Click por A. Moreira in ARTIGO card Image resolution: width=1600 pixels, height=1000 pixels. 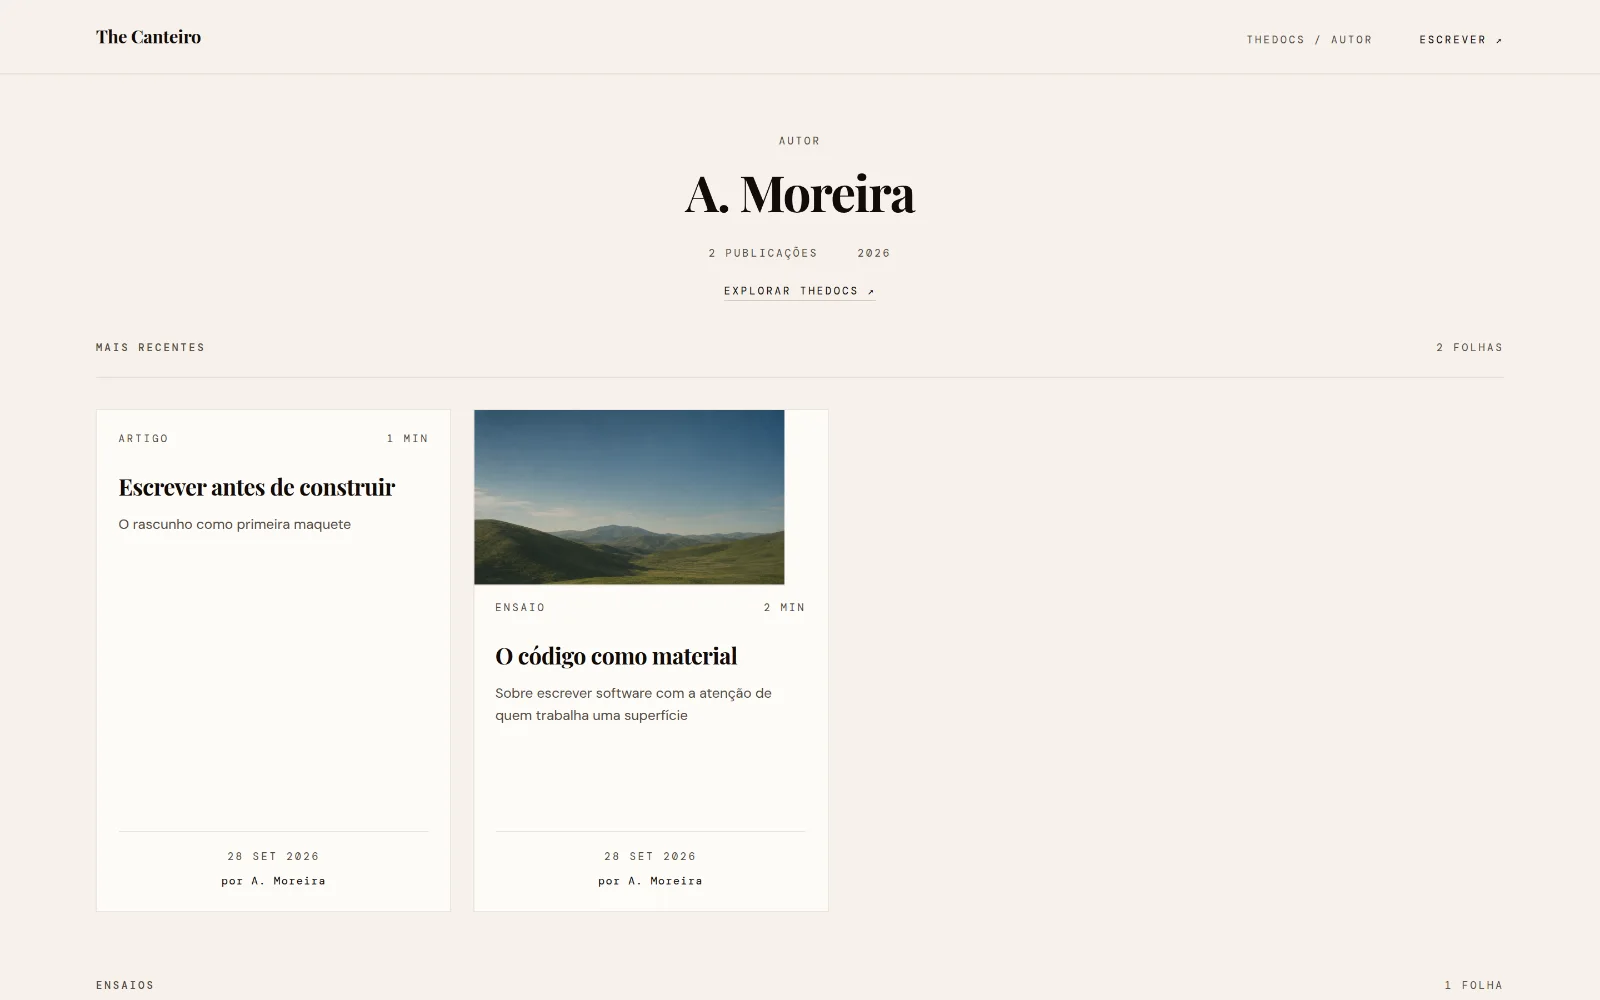273,881
